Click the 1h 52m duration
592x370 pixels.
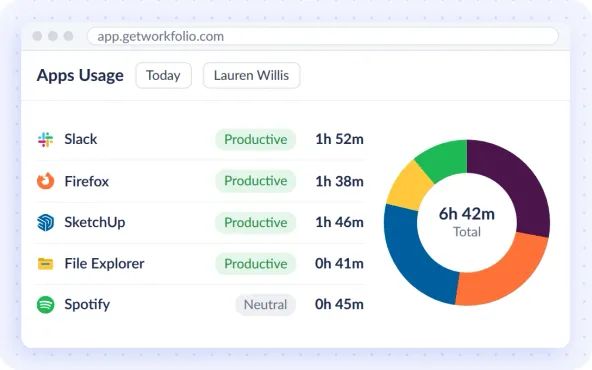point(339,139)
